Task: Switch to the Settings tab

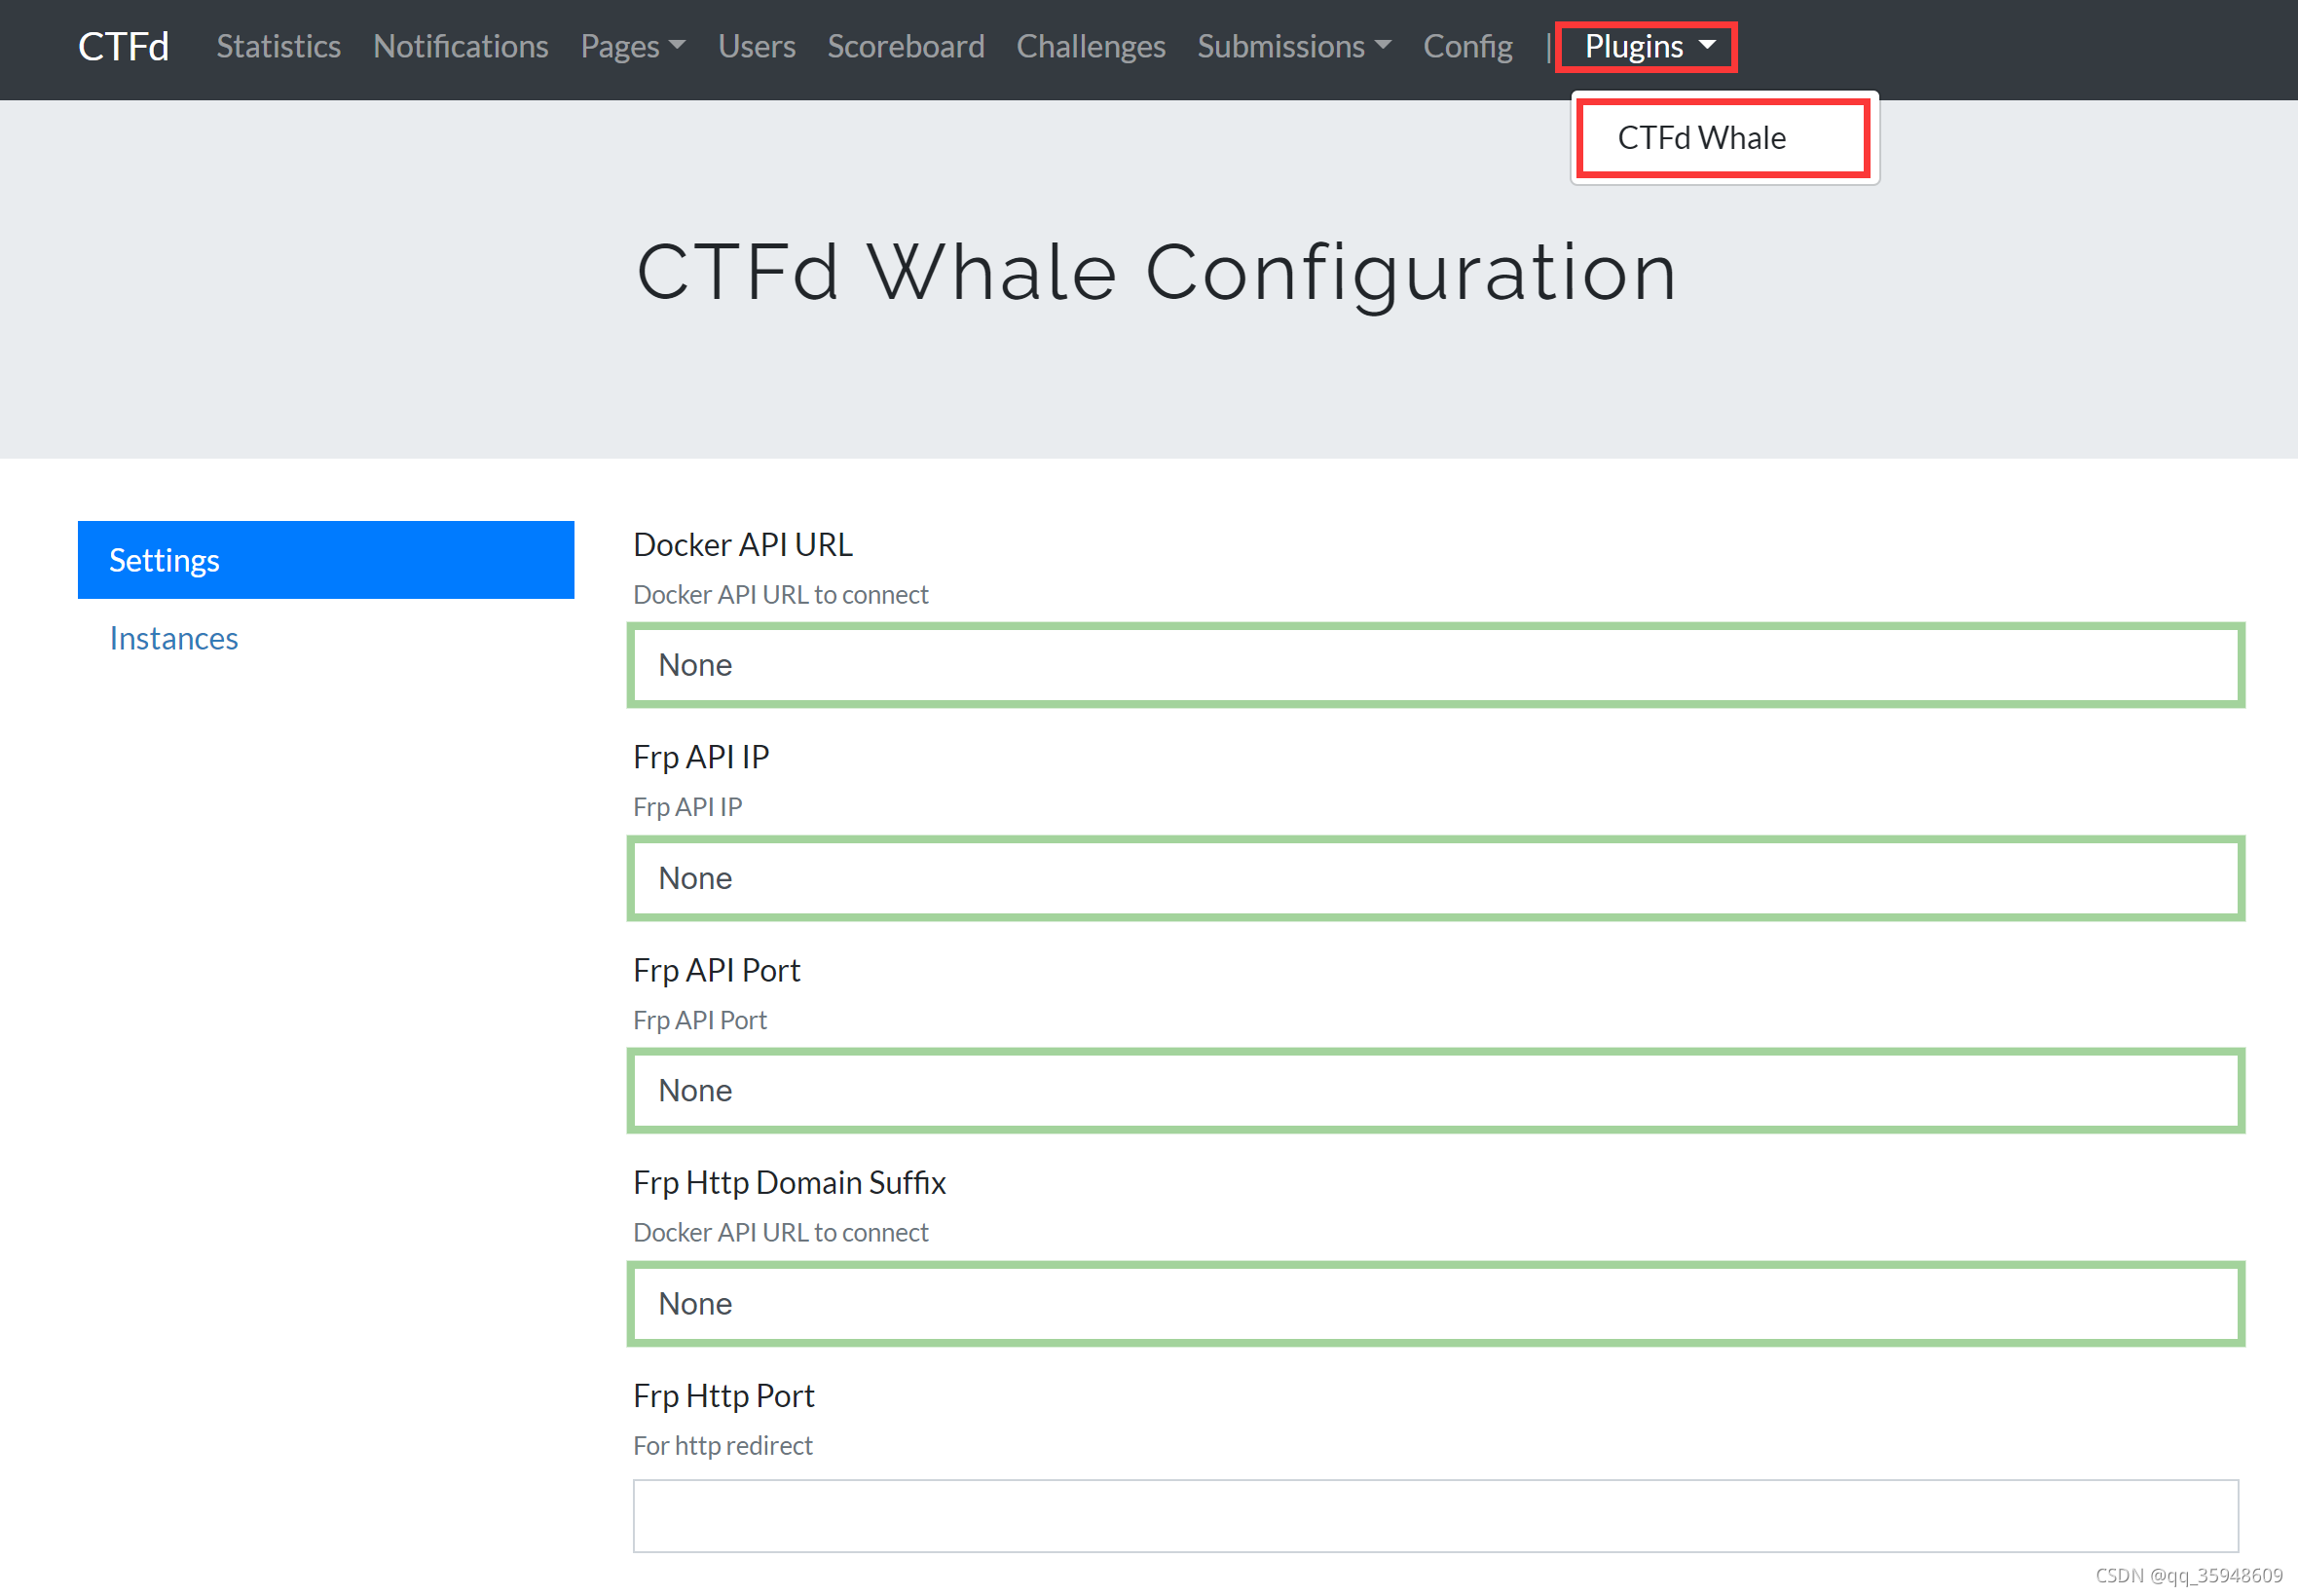Action: click(x=324, y=560)
